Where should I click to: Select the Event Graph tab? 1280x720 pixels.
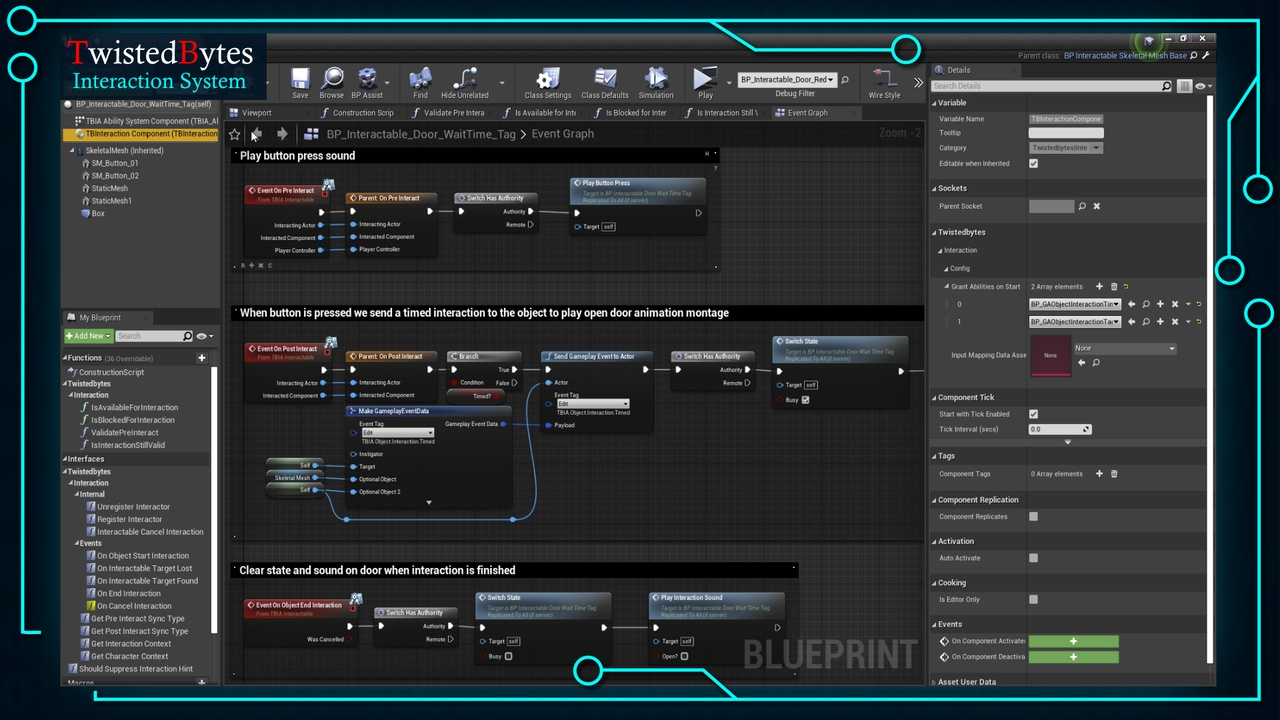click(x=808, y=113)
